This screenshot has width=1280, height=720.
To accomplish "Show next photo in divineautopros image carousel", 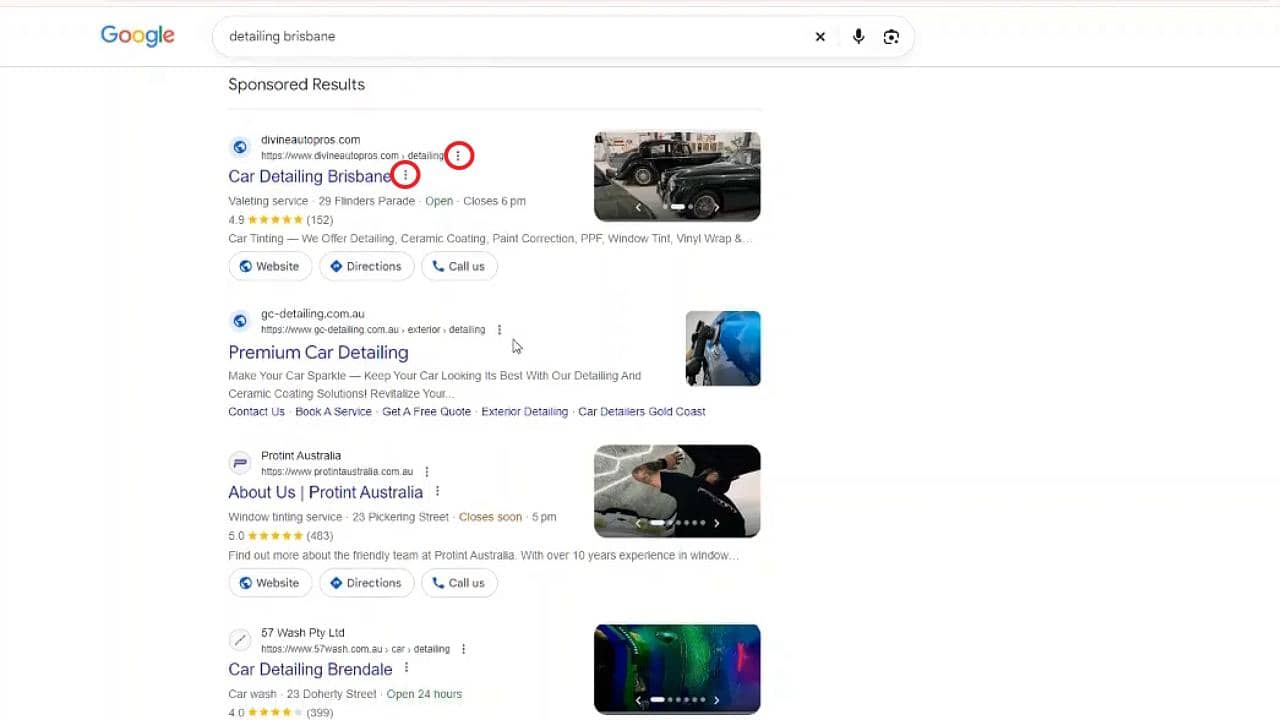I will [716, 208].
